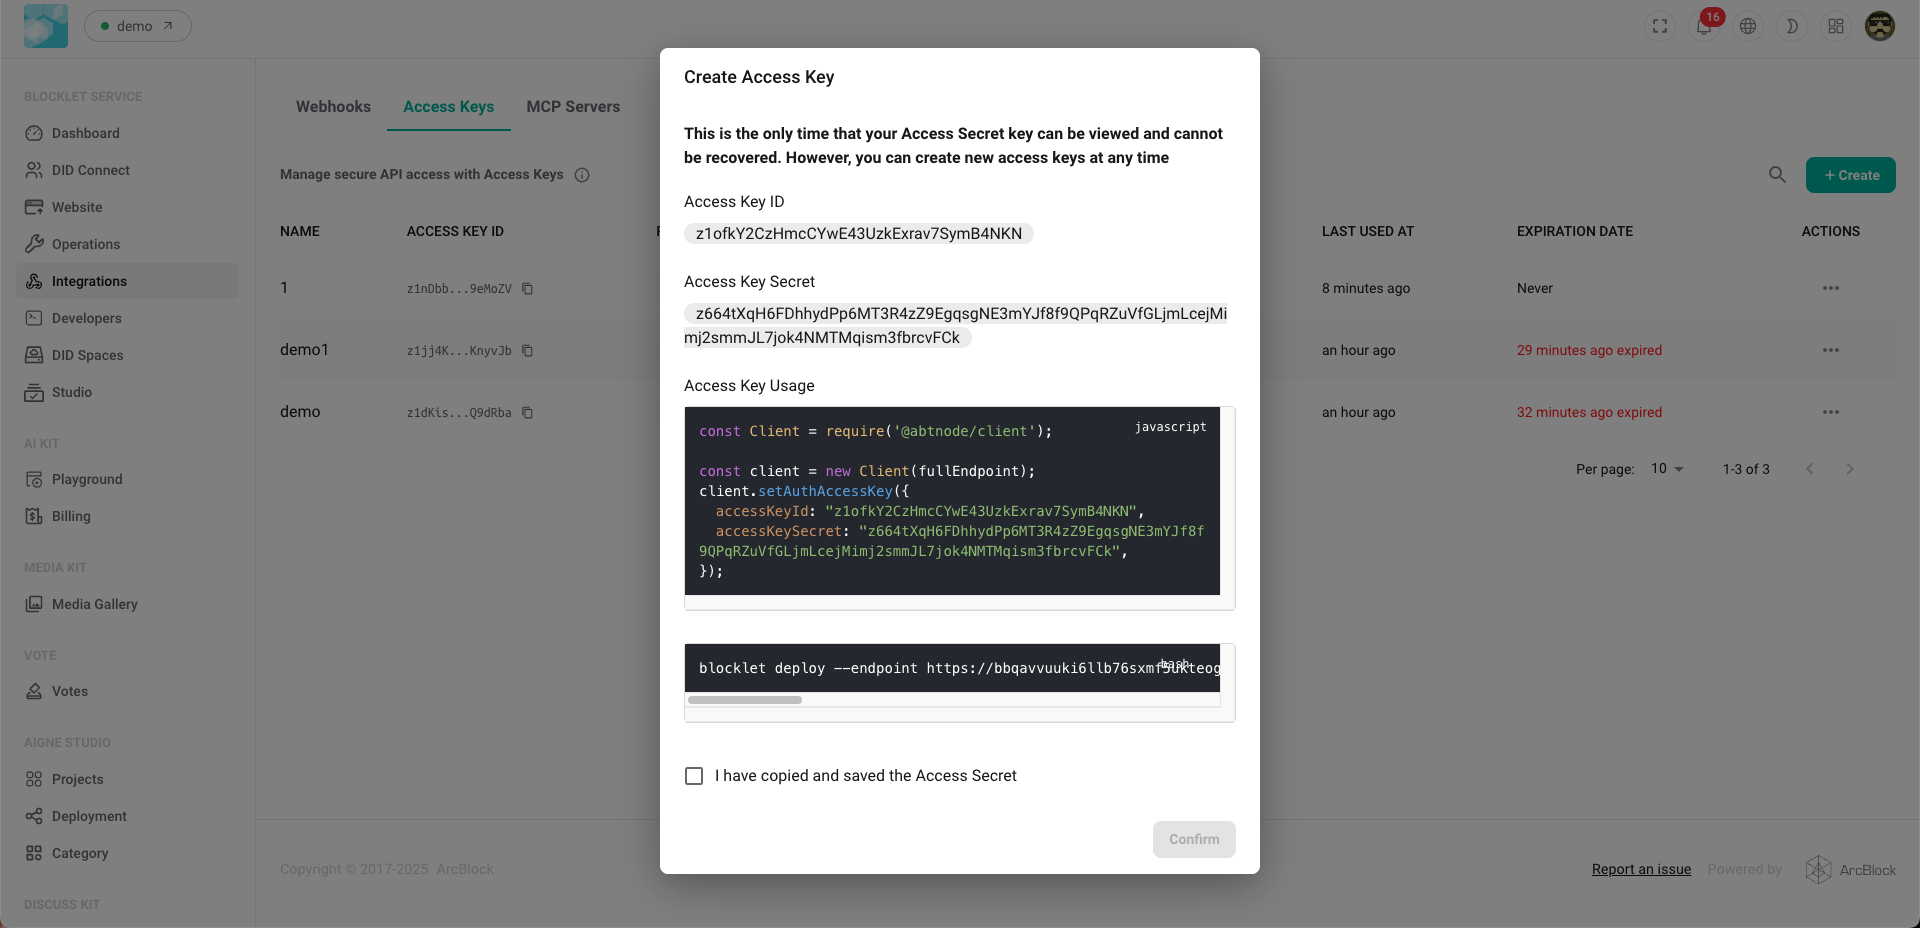Switch to the MCP Servers tab
Image resolution: width=1920 pixels, height=928 pixels.
coord(573,107)
